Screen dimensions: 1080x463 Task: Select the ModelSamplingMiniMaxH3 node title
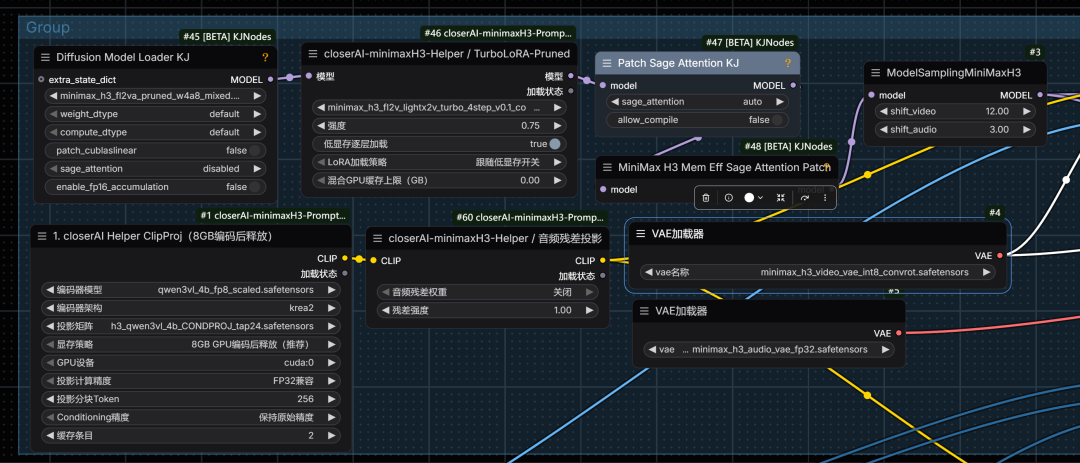tap(953, 73)
